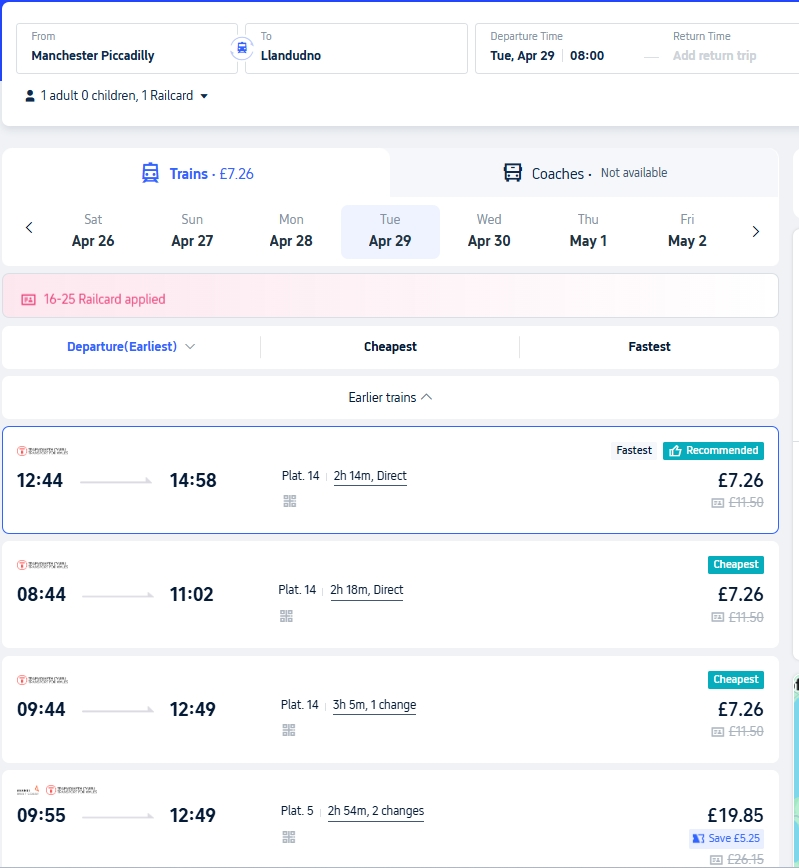The image size is (799, 868).
Task: Open the carriage info icon on the 12:44 train
Action: tap(289, 500)
